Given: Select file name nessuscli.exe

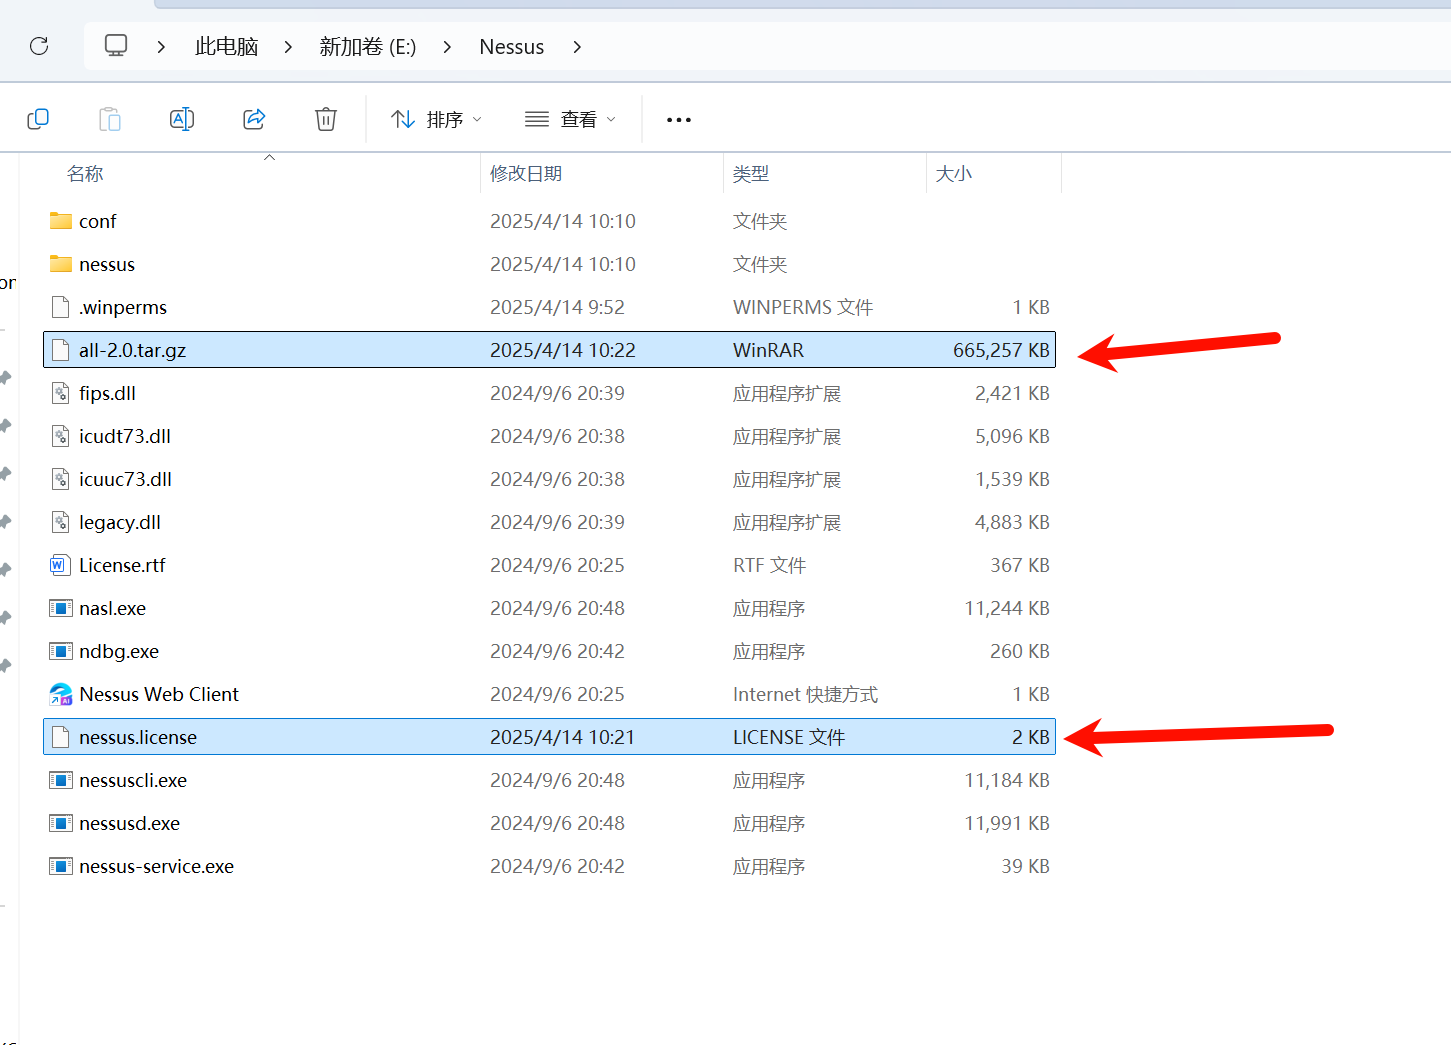Looking at the screenshot, I should [133, 780].
